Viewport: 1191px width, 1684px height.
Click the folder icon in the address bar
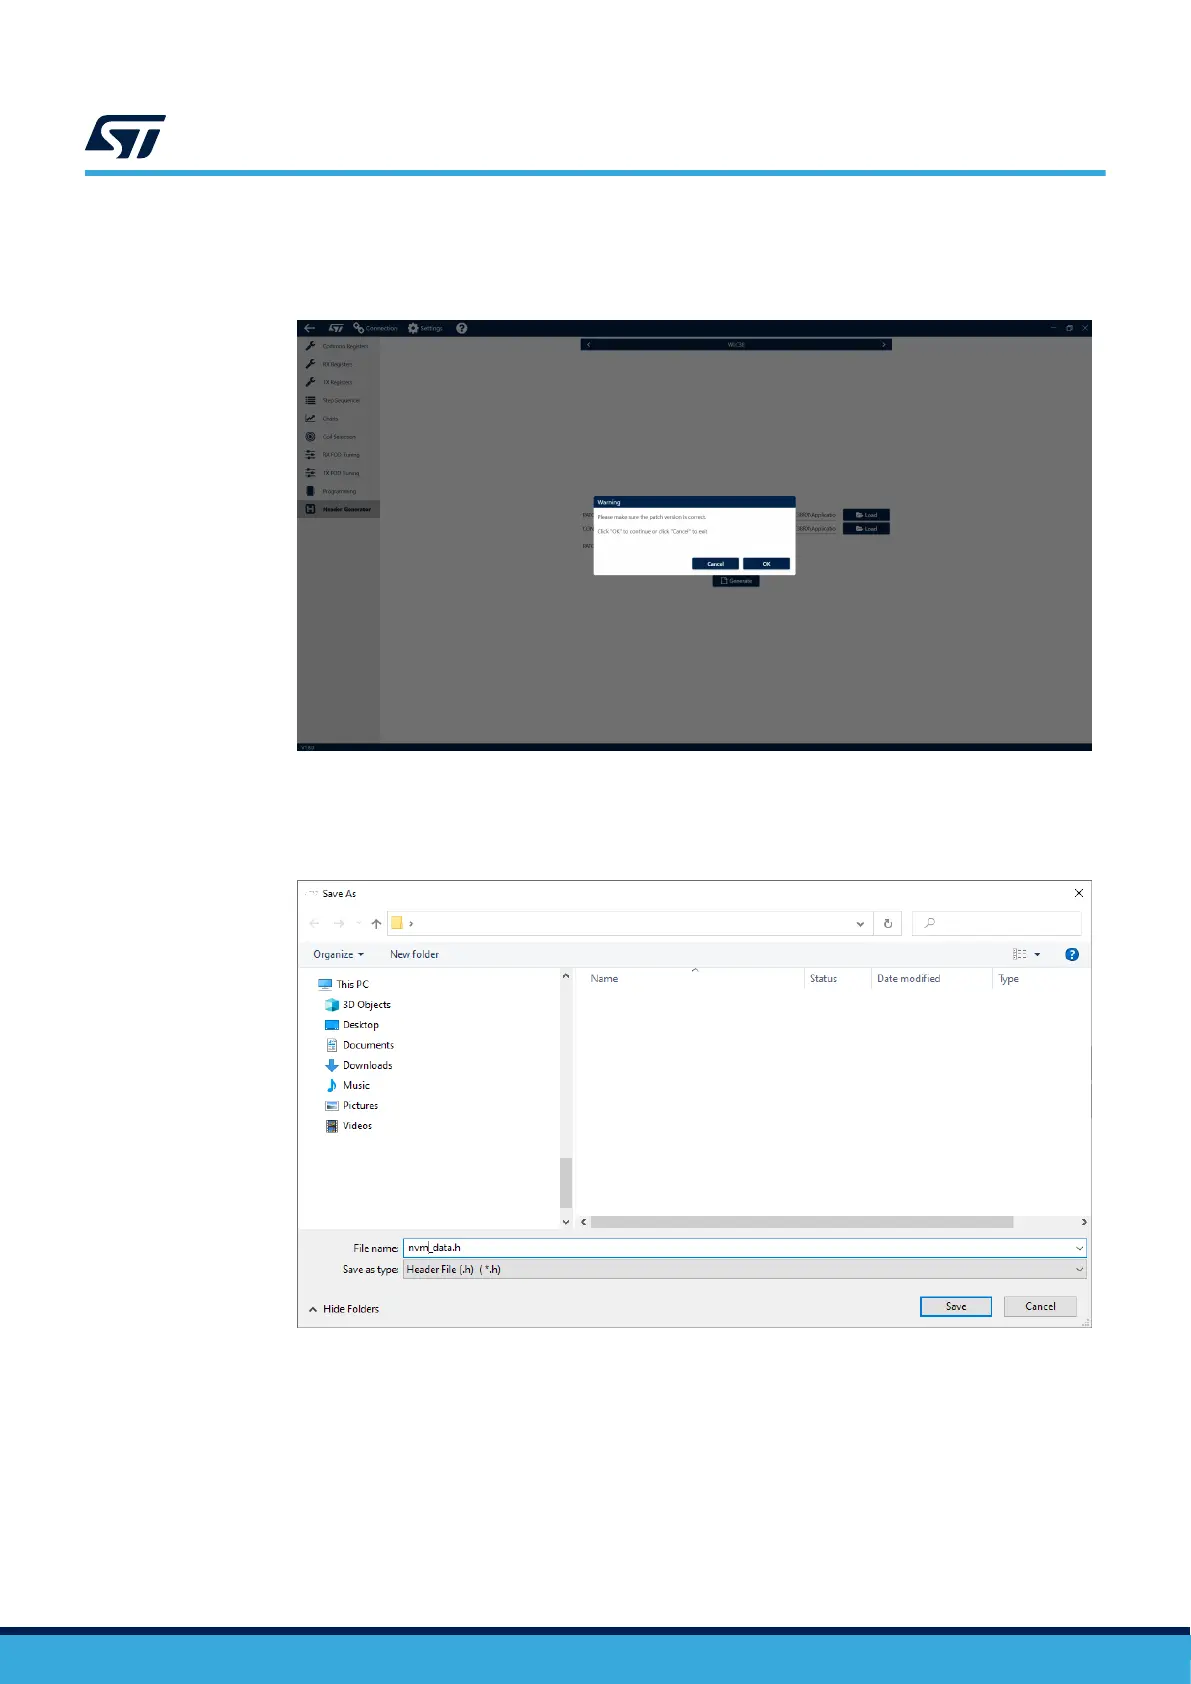coord(397,923)
